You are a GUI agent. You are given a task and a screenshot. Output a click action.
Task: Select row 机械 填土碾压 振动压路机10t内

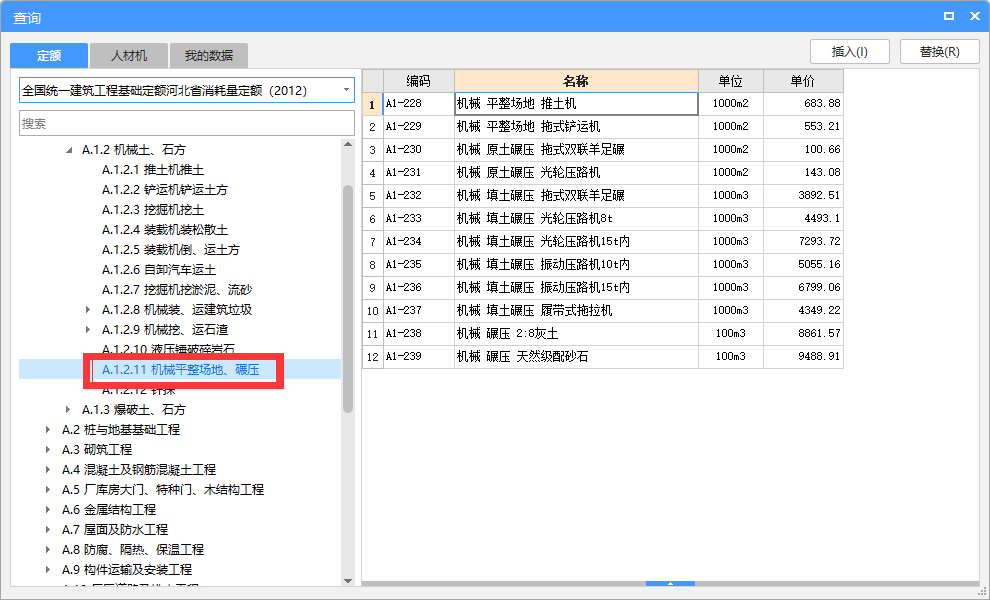click(x=576, y=265)
